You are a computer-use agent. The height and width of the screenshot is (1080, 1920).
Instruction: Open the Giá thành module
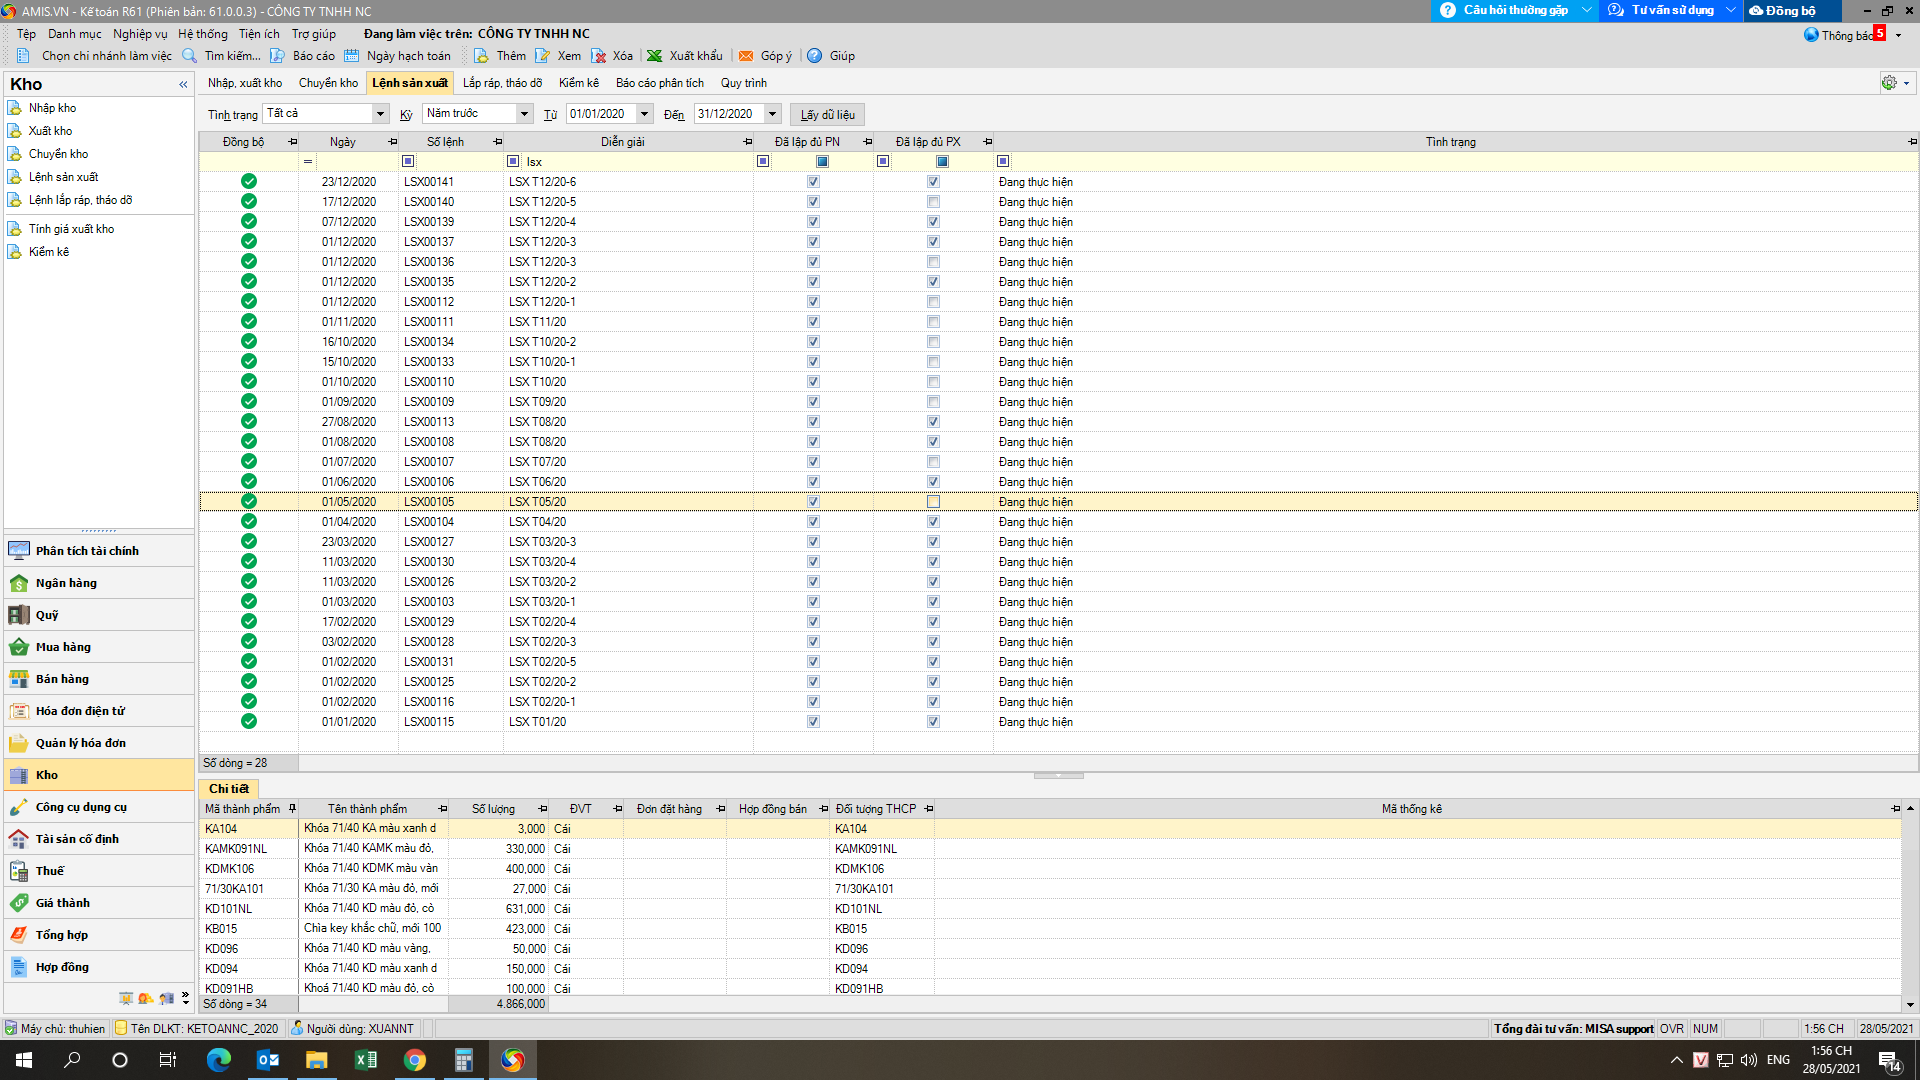tap(62, 903)
